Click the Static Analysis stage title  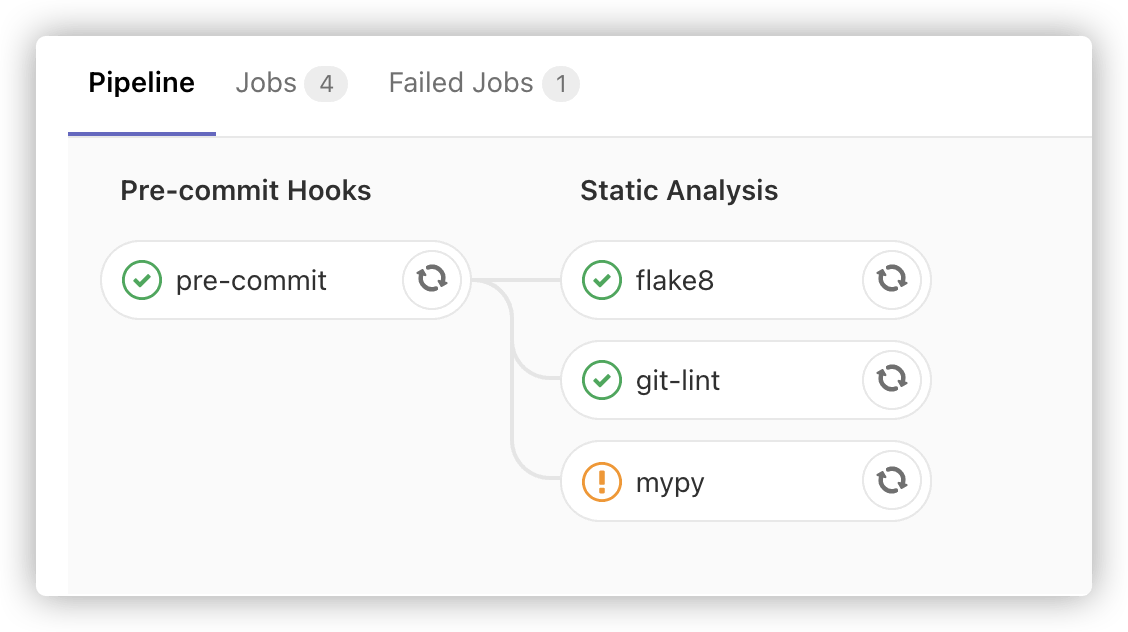point(679,191)
